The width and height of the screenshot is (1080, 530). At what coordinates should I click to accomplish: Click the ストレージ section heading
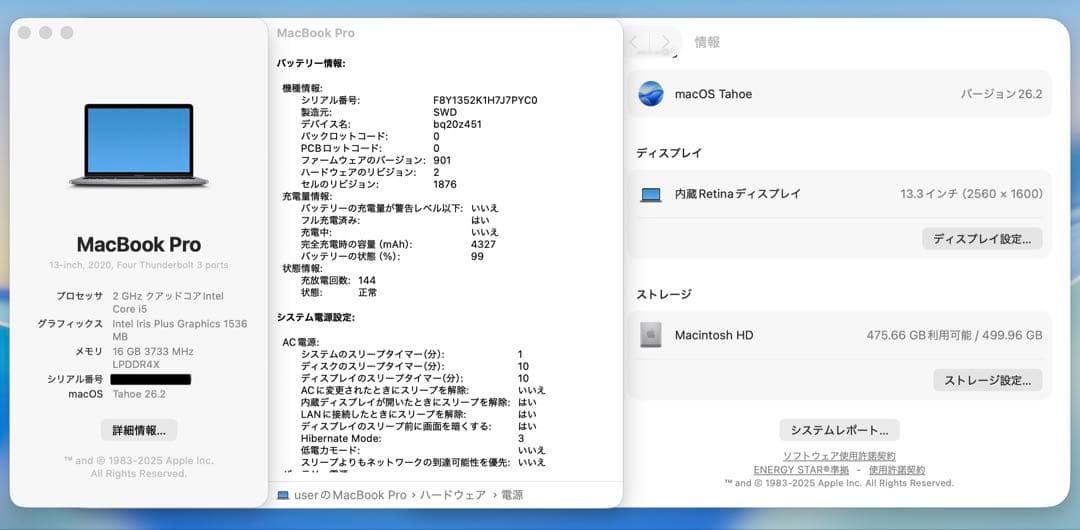[x=664, y=294]
